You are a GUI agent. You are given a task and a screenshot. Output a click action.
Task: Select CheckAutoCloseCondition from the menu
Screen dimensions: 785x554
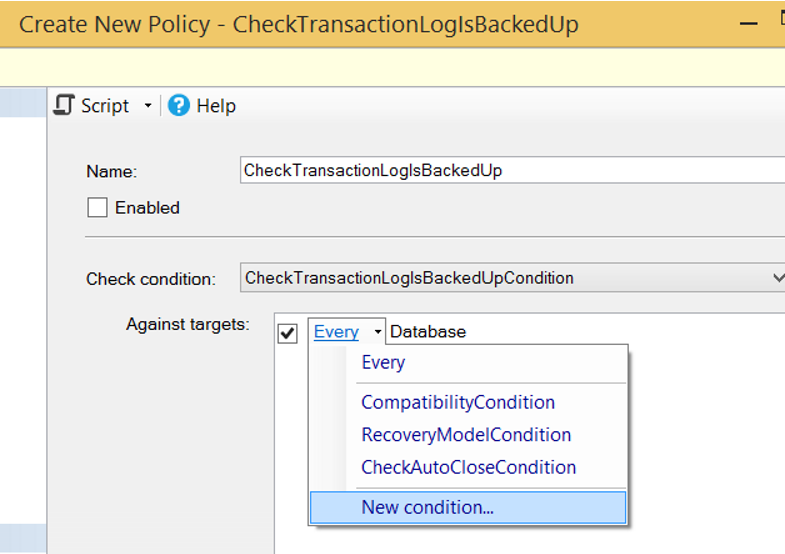[x=469, y=467]
